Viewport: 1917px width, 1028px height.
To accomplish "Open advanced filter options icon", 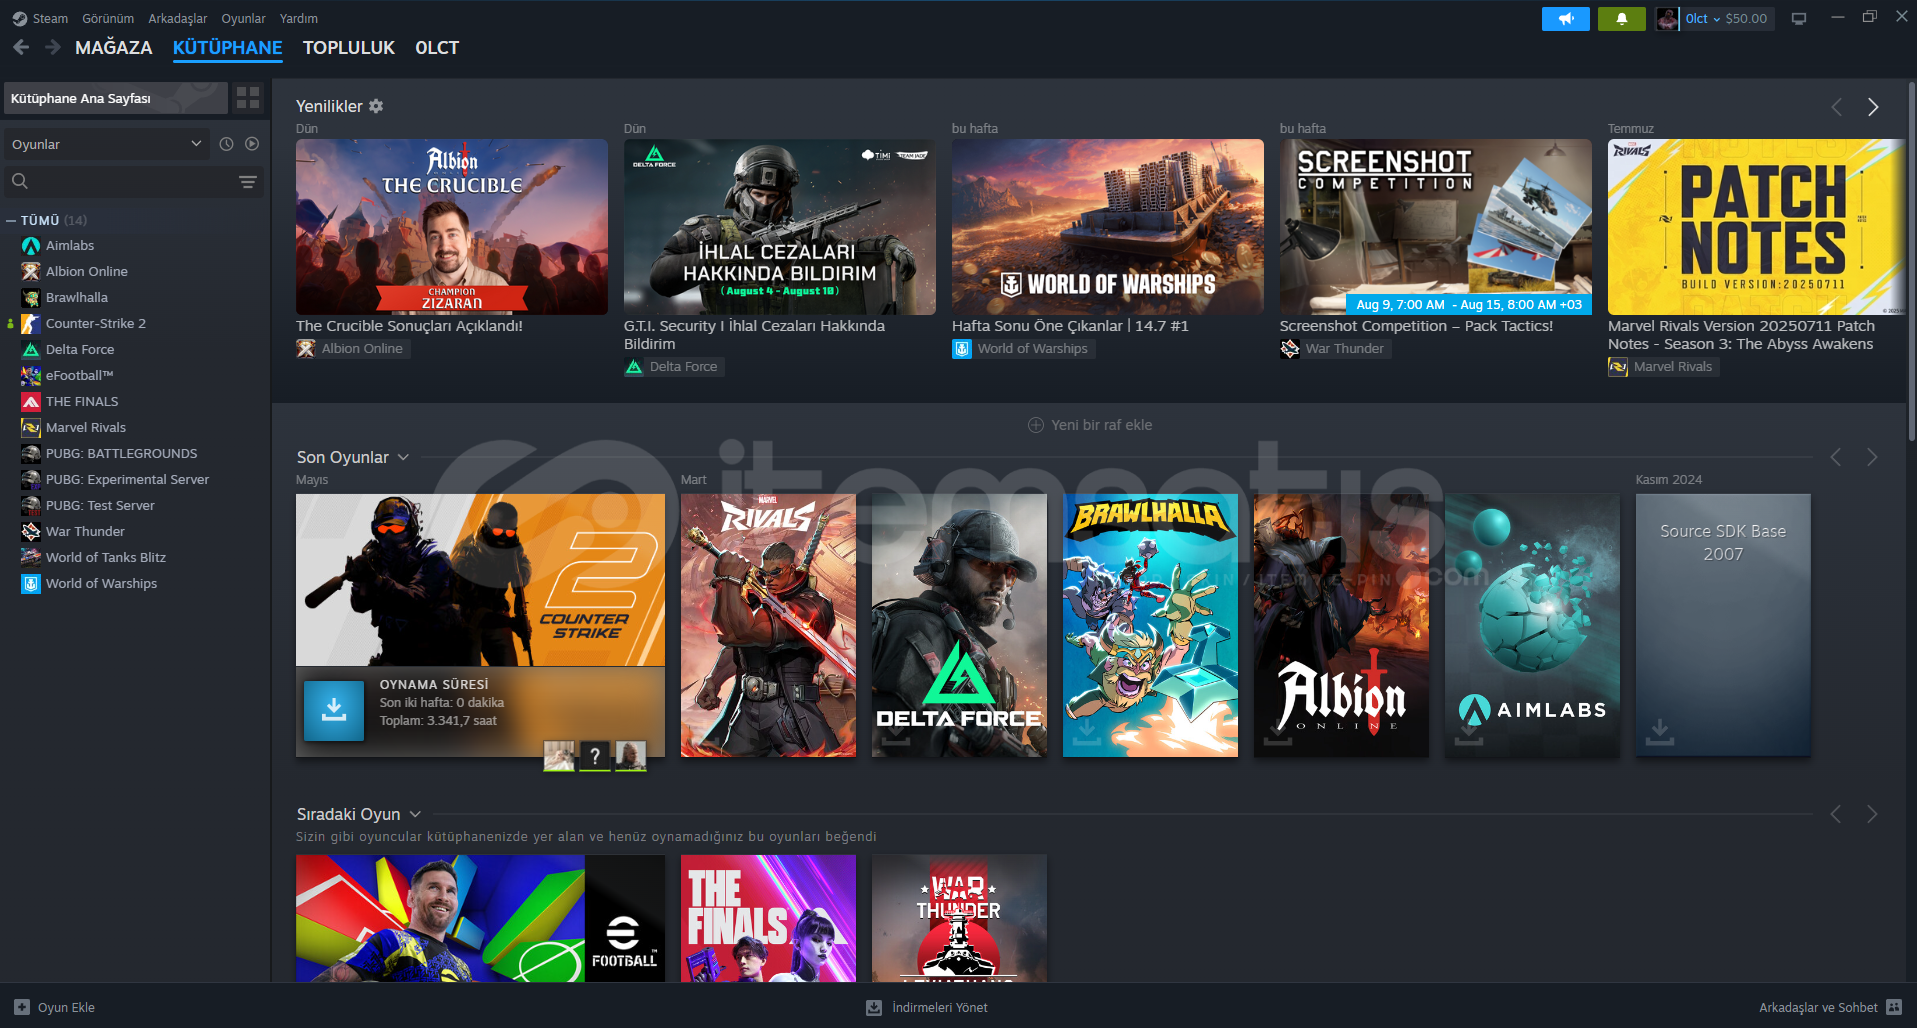I will click(x=248, y=181).
